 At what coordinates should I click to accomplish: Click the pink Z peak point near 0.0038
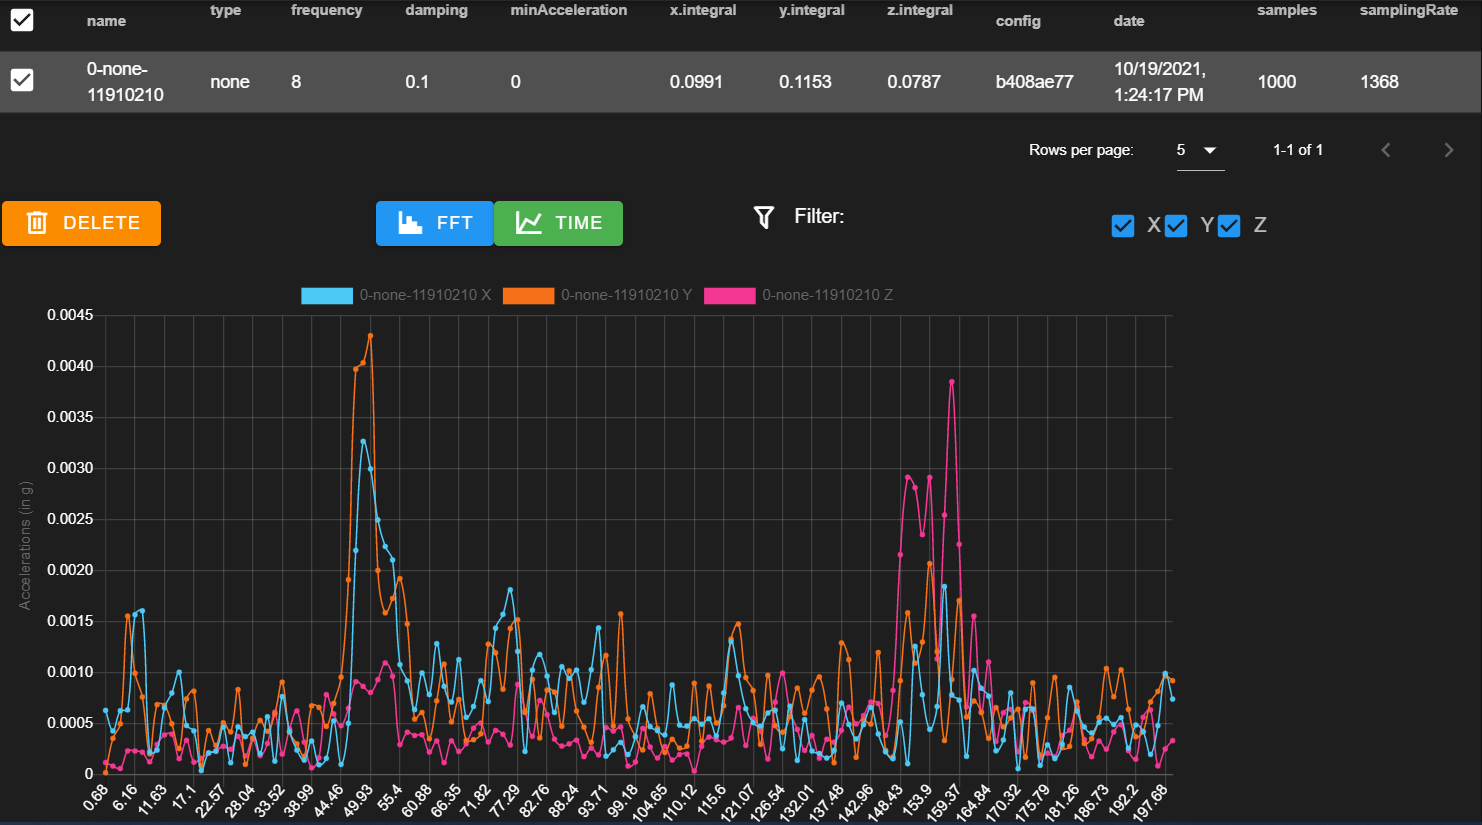(x=952, y=382)
